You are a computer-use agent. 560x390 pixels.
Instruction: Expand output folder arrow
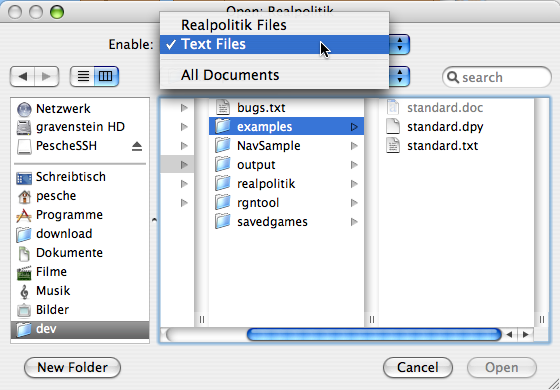tap(354, 165)
